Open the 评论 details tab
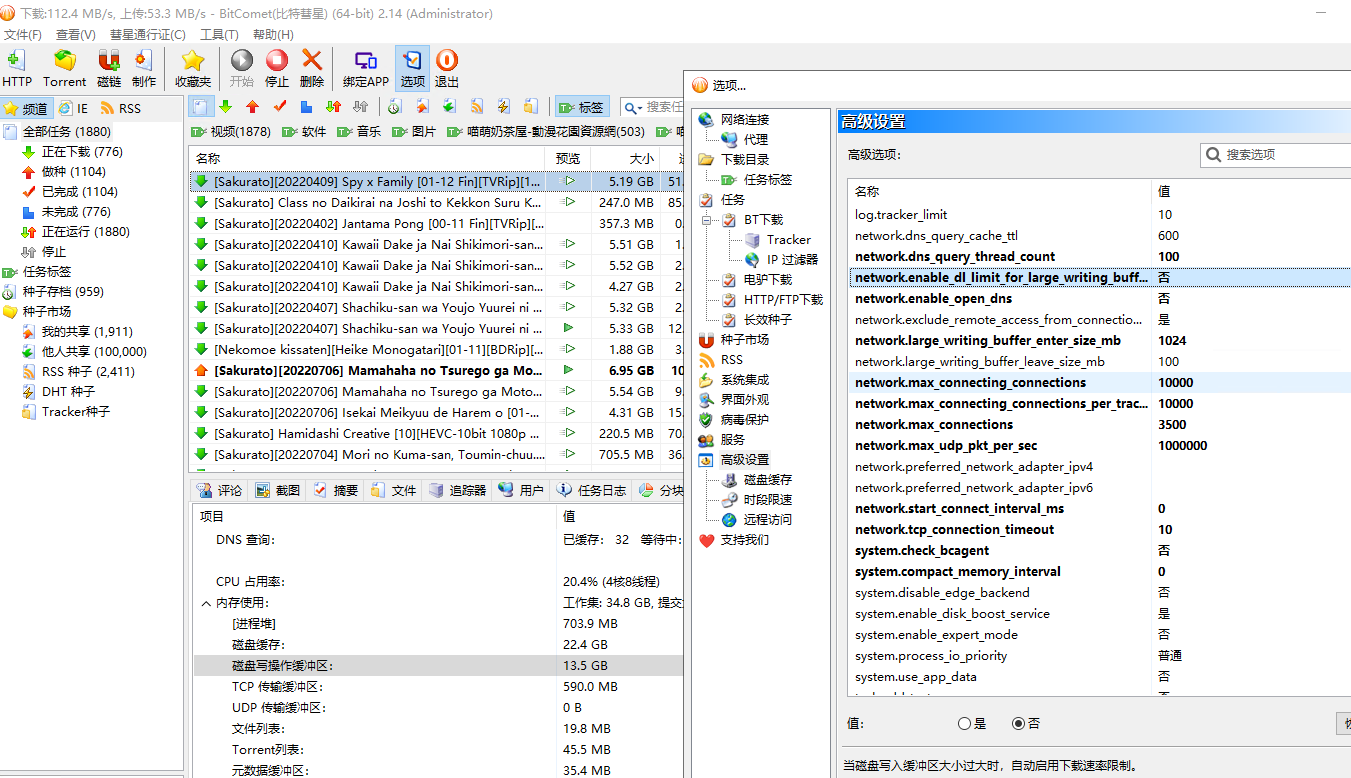Viewport: 1351px width, 778px height. (x=220, y=490)
